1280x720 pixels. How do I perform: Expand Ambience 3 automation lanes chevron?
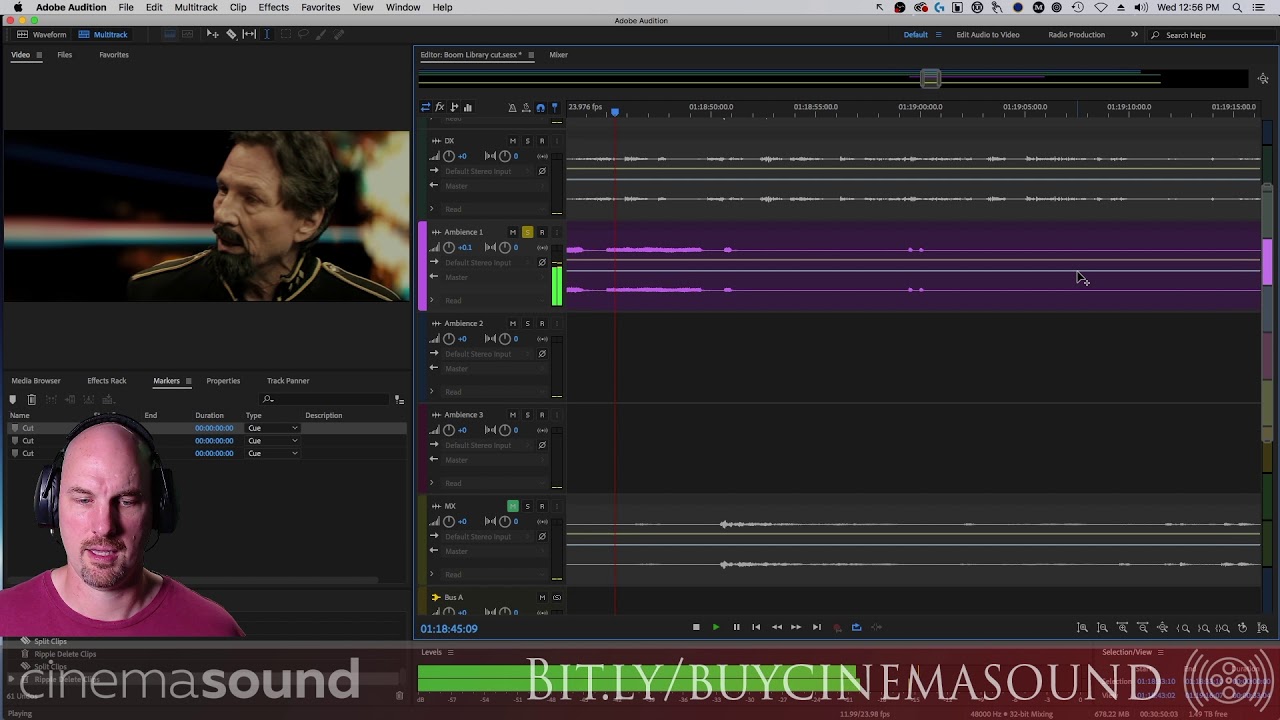pos(432,483)
